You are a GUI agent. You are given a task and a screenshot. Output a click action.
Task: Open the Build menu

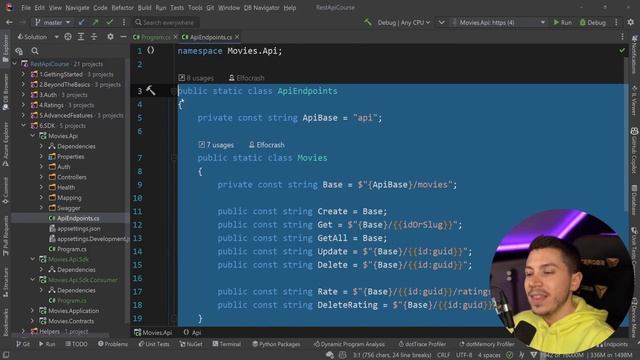[x=144, y=8]
